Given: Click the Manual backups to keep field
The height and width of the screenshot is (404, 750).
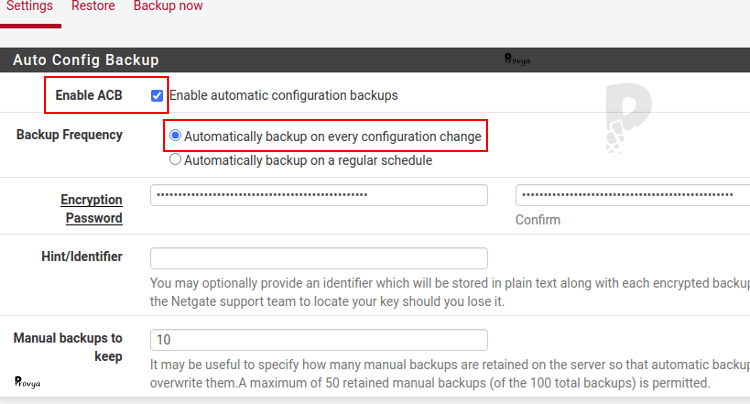Looking at the screenshot, I should [318, 340].
